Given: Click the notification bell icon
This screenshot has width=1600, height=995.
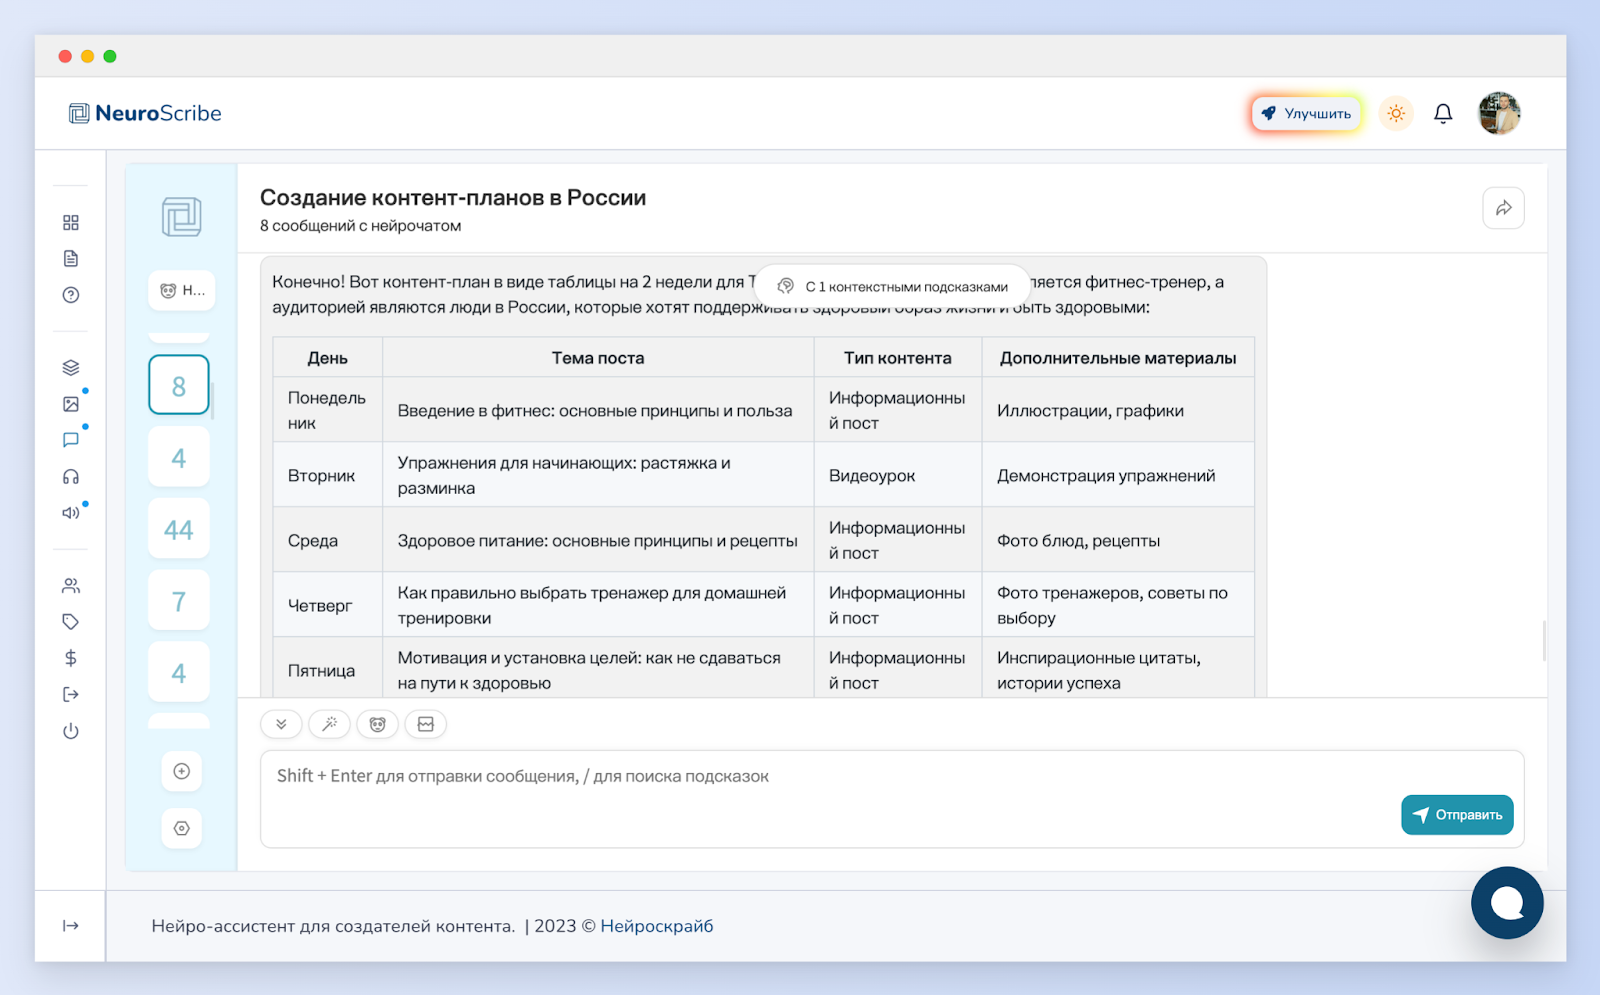Looking at the screenshot, I should click(1443, 114).
